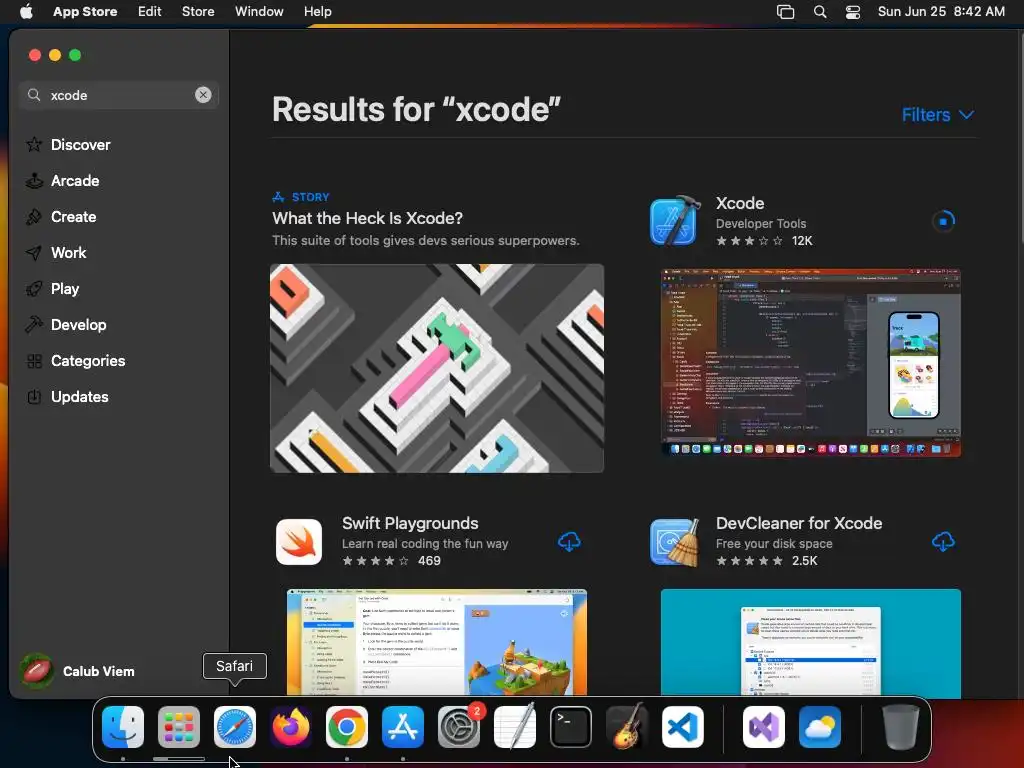Browse the Categories section

[x=75, y=360]
